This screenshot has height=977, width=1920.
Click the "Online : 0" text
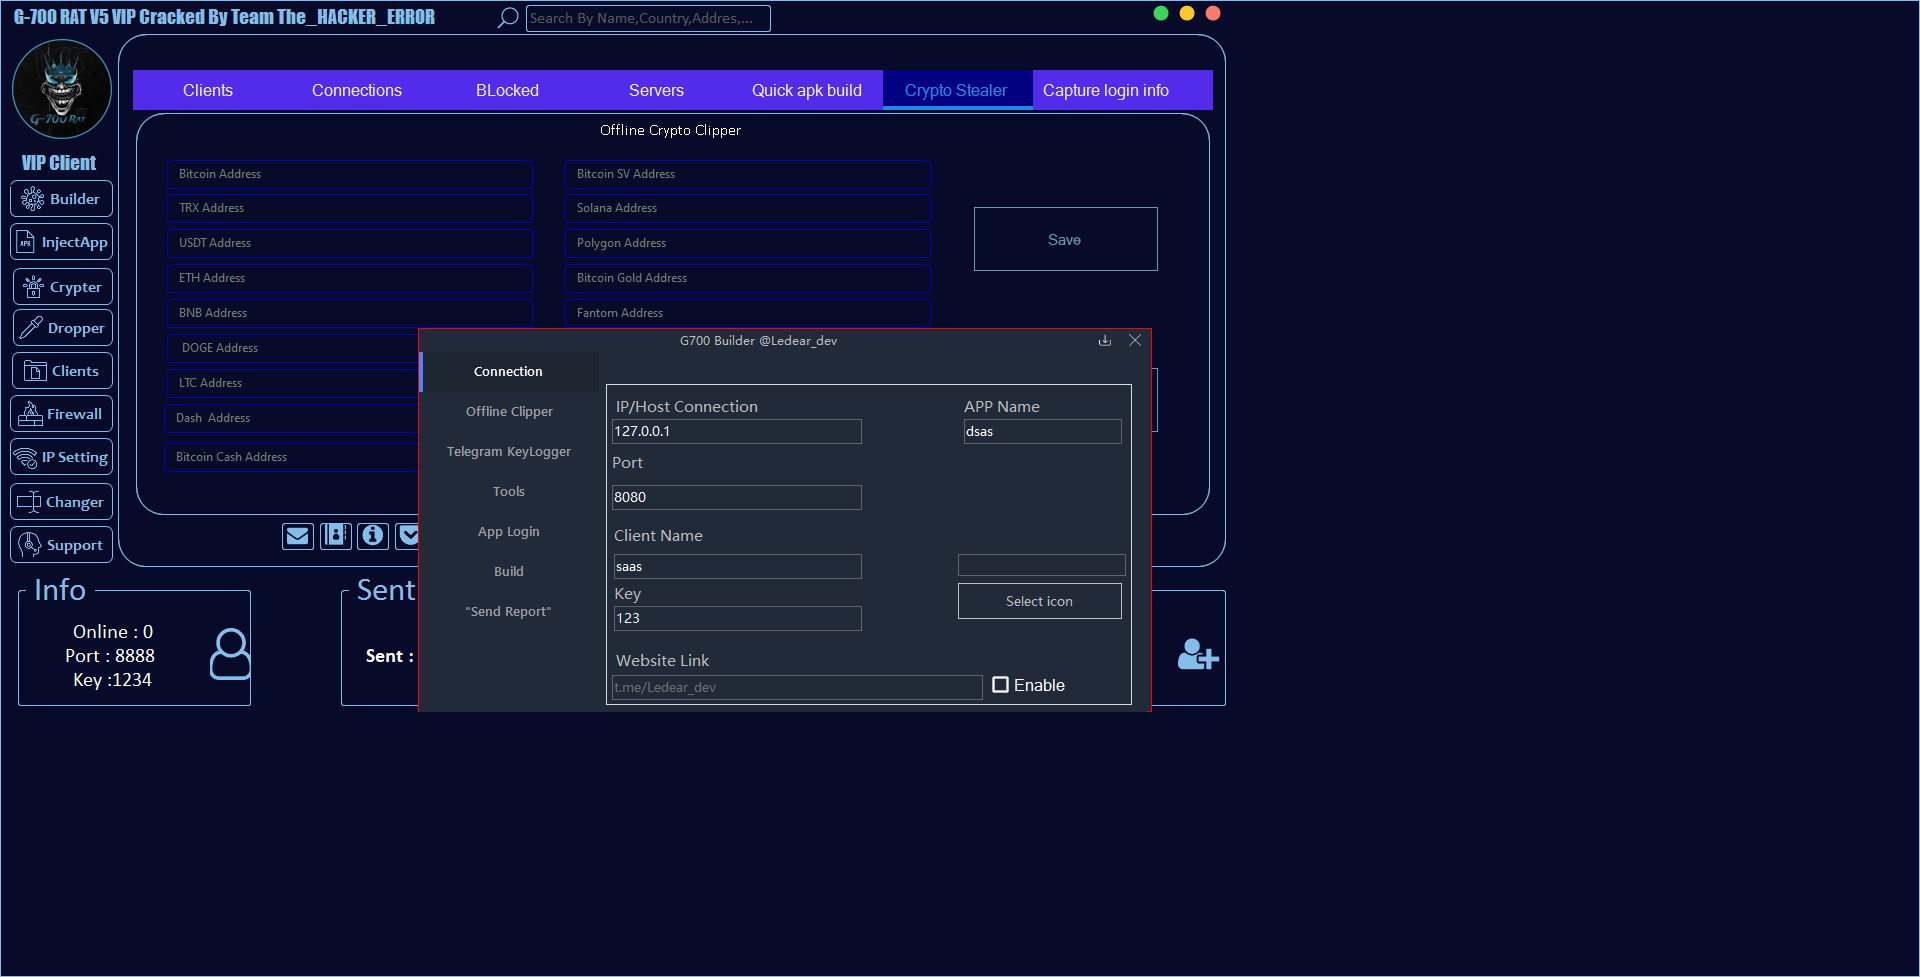113,632
